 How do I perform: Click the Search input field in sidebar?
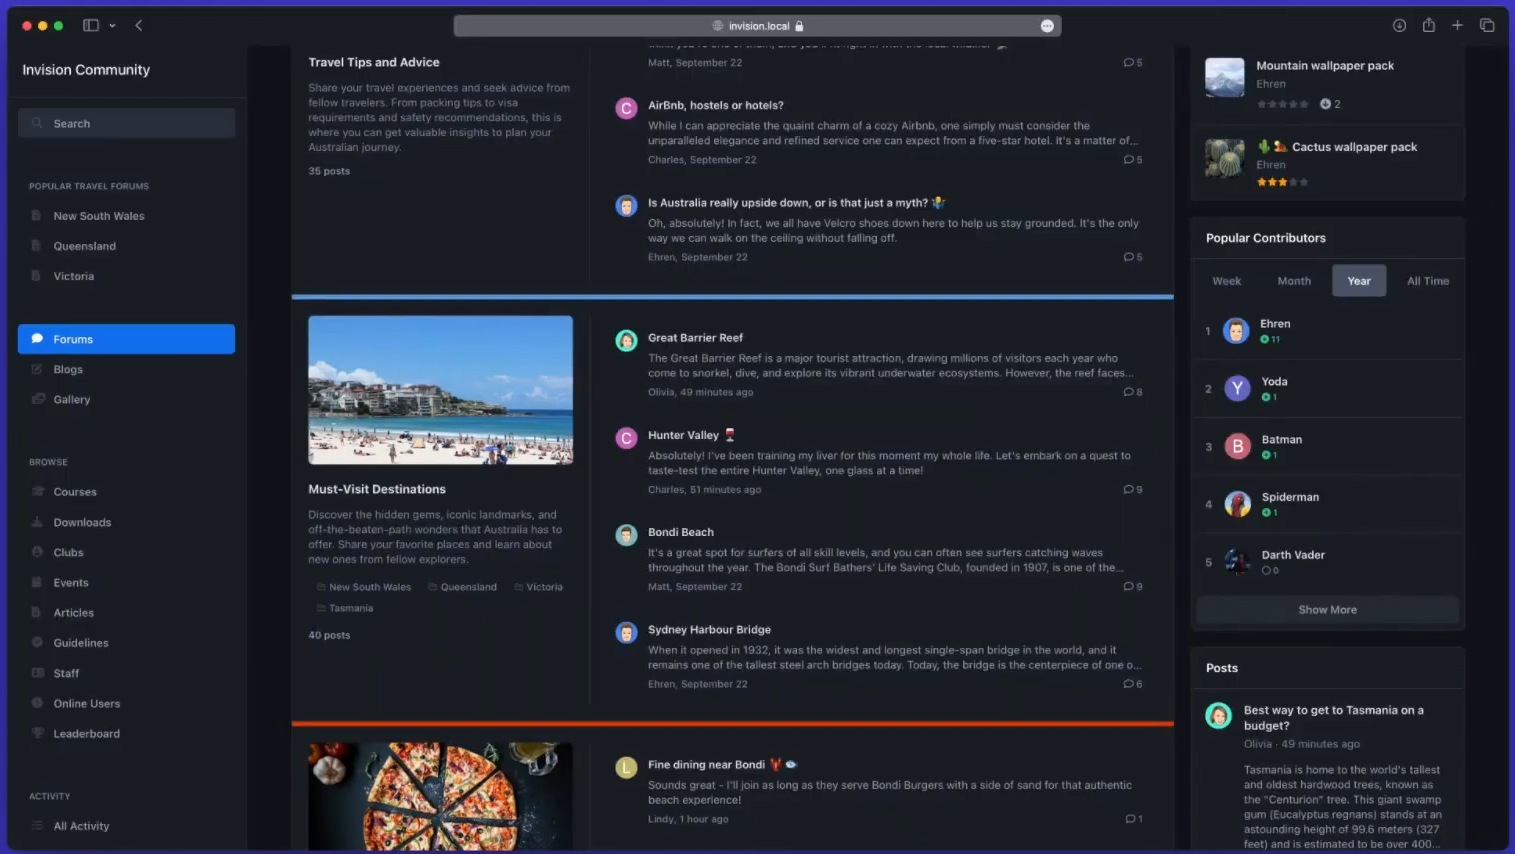tap(127, 123)
